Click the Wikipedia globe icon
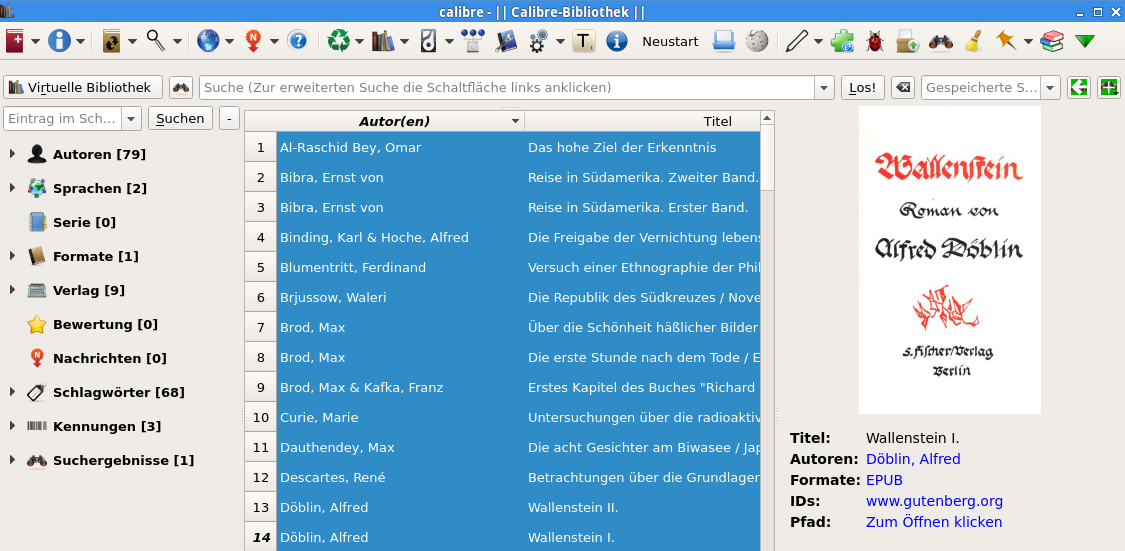Viewport: 1125px width, 551px height. 757,41
